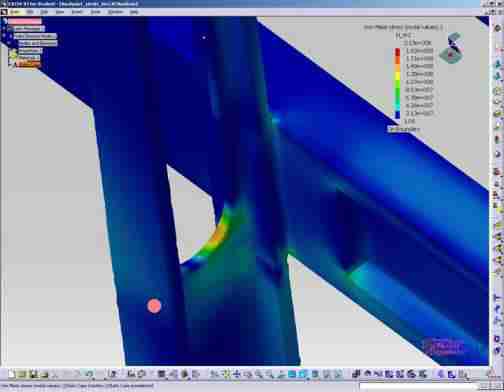Viewport: 504px width, 392px height.
Task: Click the New document icon in bottom toolbar
Action: [11, 374]
